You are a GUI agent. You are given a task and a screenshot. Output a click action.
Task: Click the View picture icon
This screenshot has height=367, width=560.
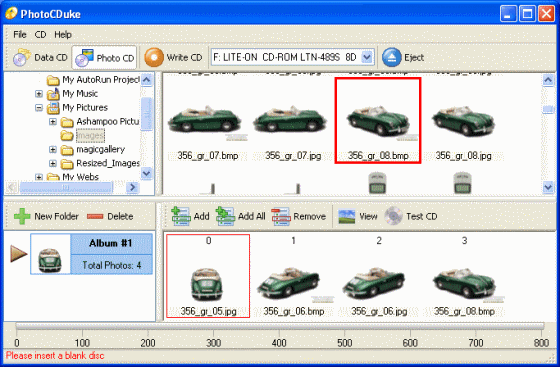[346, 216]
